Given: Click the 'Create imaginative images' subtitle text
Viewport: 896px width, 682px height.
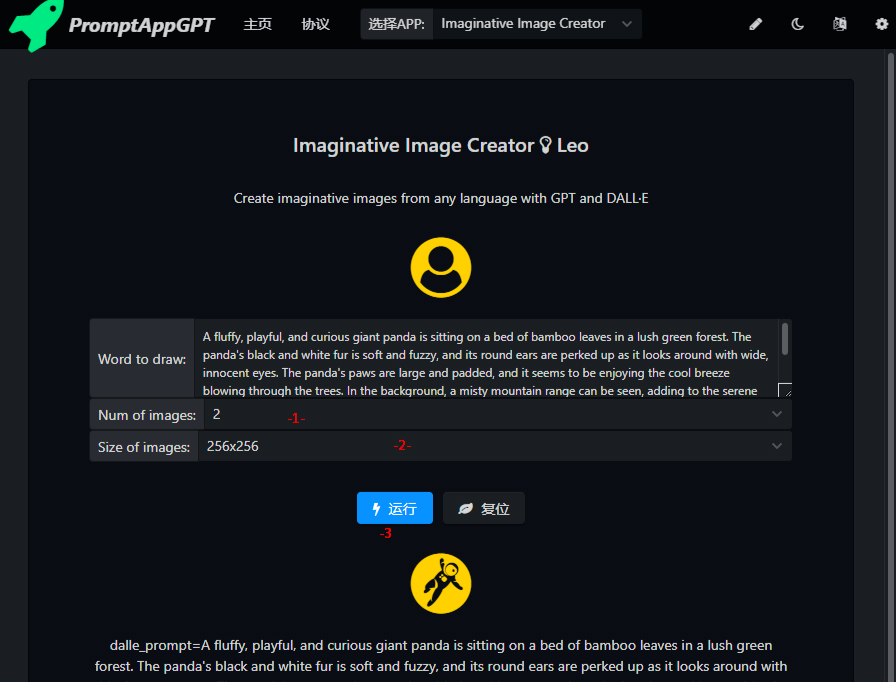Looking at the screenshot, I should [x=441, y=198].
